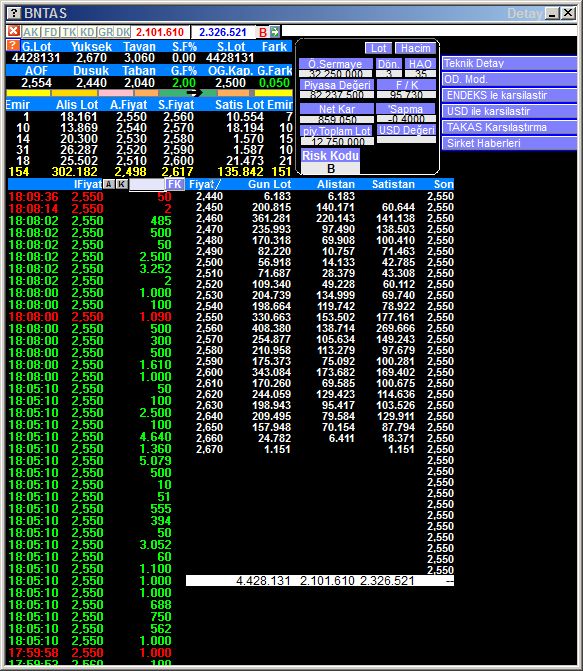This screenshot has width=583, height=671.
Task: Toggle the TK toolbar button
Action: [x=69, y=32]
